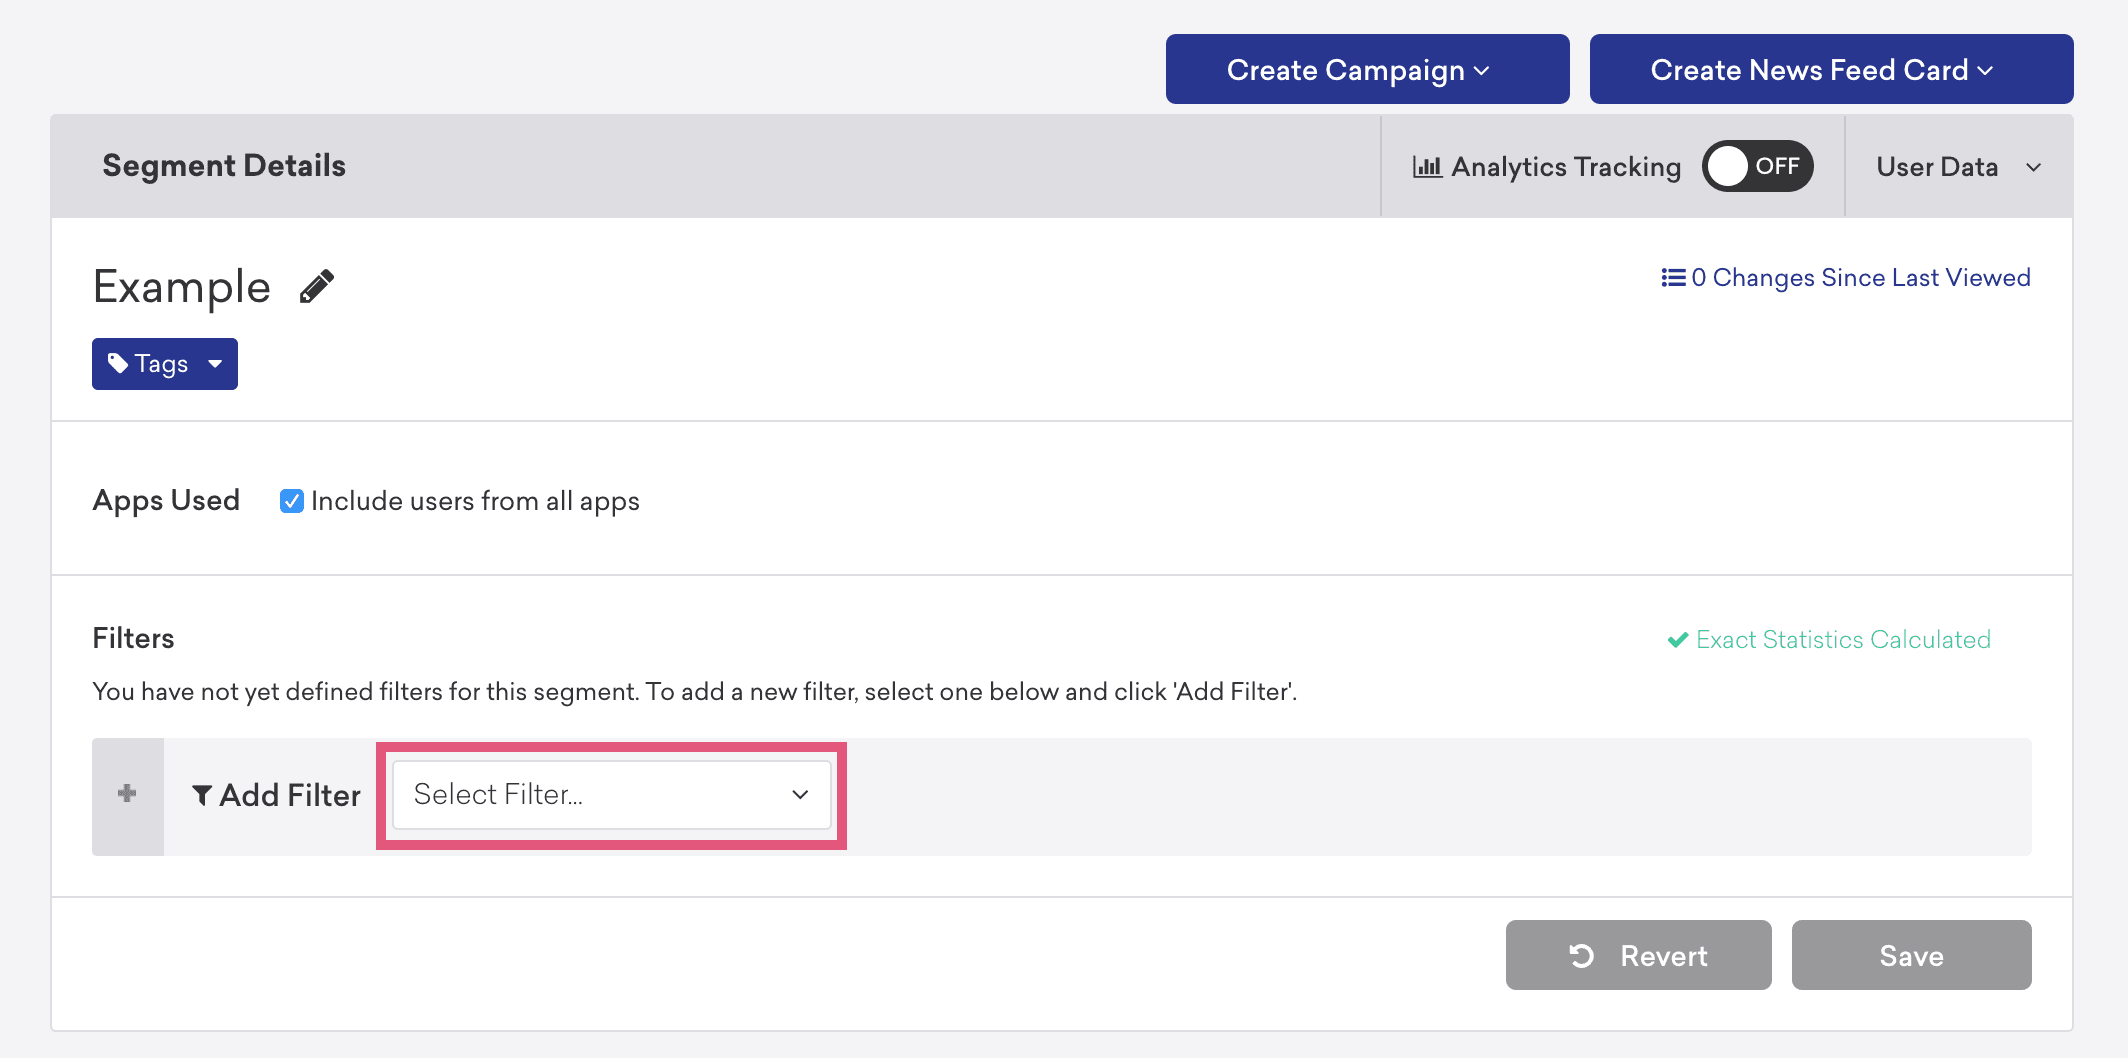Turn on the Analytics Tracking switch
Screen dimensions: 2128x1058
click(1757, 166)
